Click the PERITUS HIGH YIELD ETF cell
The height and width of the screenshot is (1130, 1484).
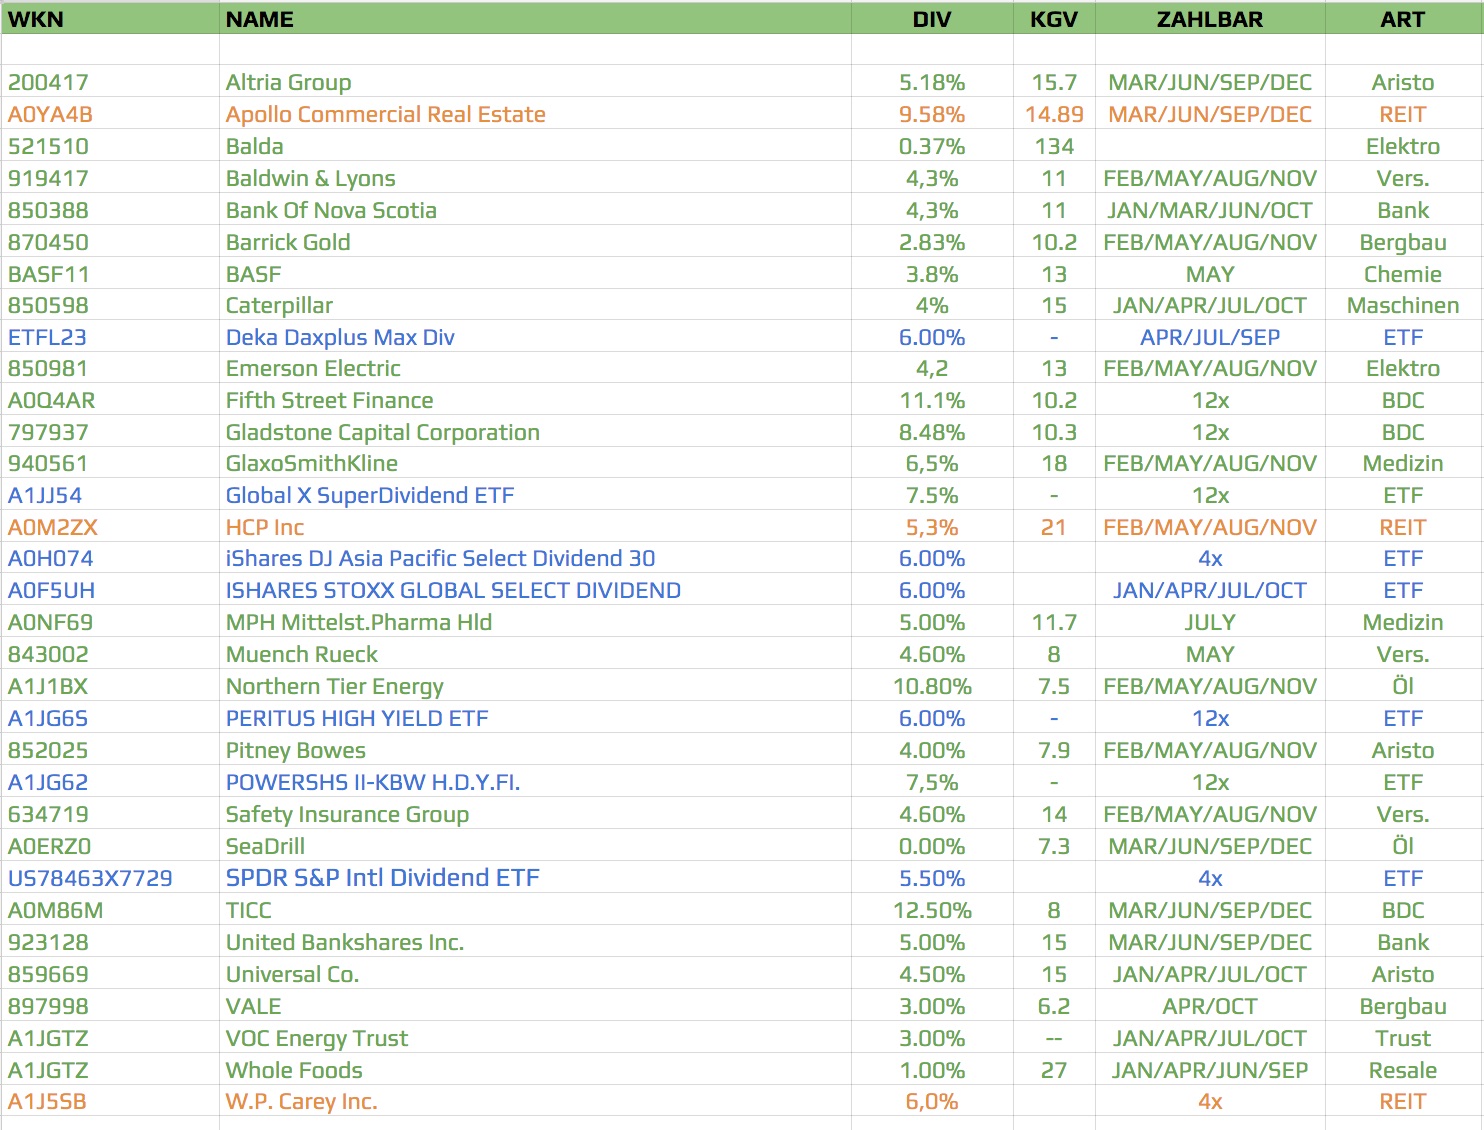(535, 718)
